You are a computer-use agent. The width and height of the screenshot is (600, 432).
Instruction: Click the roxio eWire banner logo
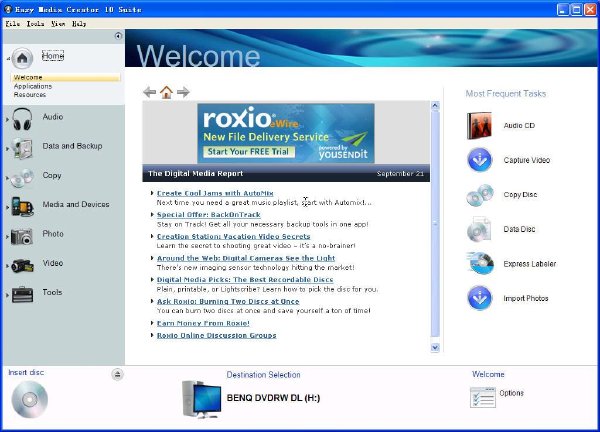[250, 118]
